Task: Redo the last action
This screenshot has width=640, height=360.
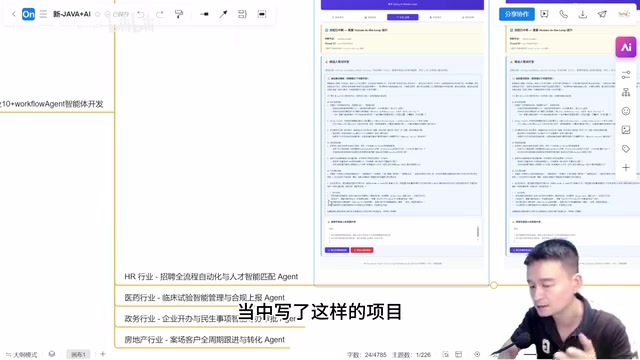Action: coord(160,14)
